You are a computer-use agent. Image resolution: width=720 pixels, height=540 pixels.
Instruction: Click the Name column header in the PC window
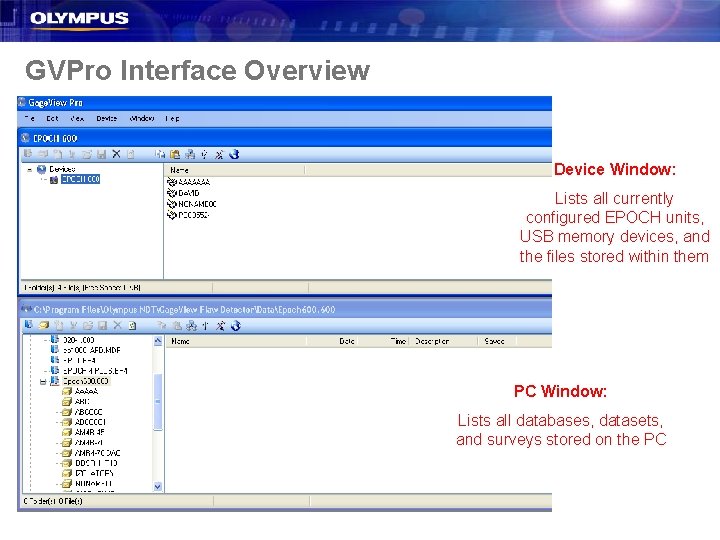(x=236, y=341)
